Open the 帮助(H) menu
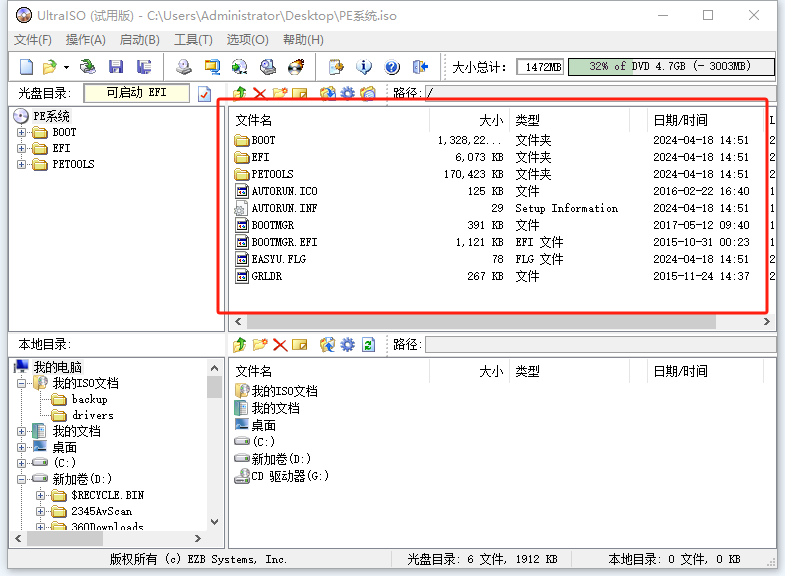Image resolution: width=785 pixels, height=576 pixels. coord(303,40)
